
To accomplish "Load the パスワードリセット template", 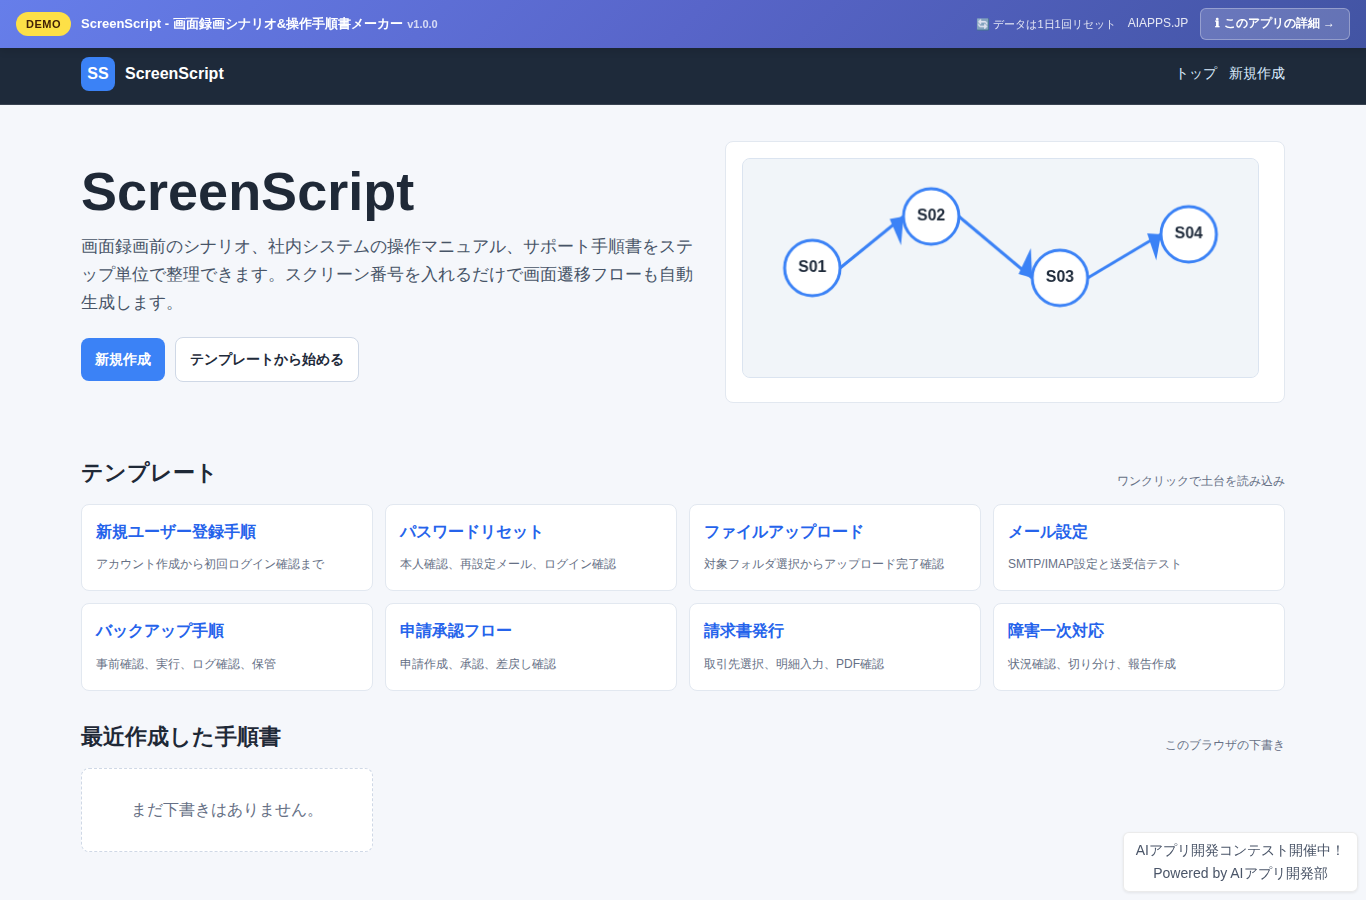I will click(531, 547).
